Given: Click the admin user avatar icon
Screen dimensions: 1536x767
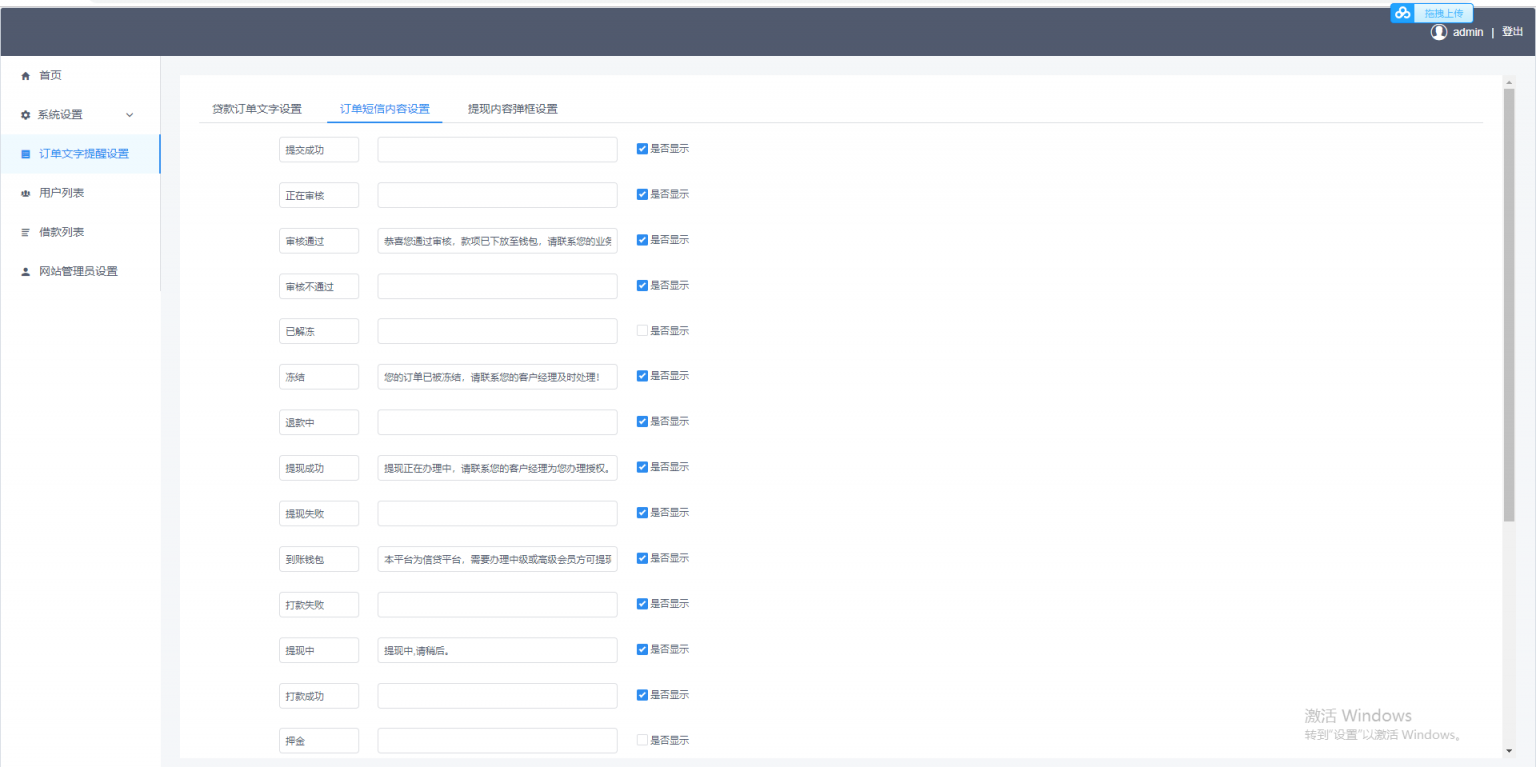Looking at the screenshot, I should click(x=1439, y=32).
